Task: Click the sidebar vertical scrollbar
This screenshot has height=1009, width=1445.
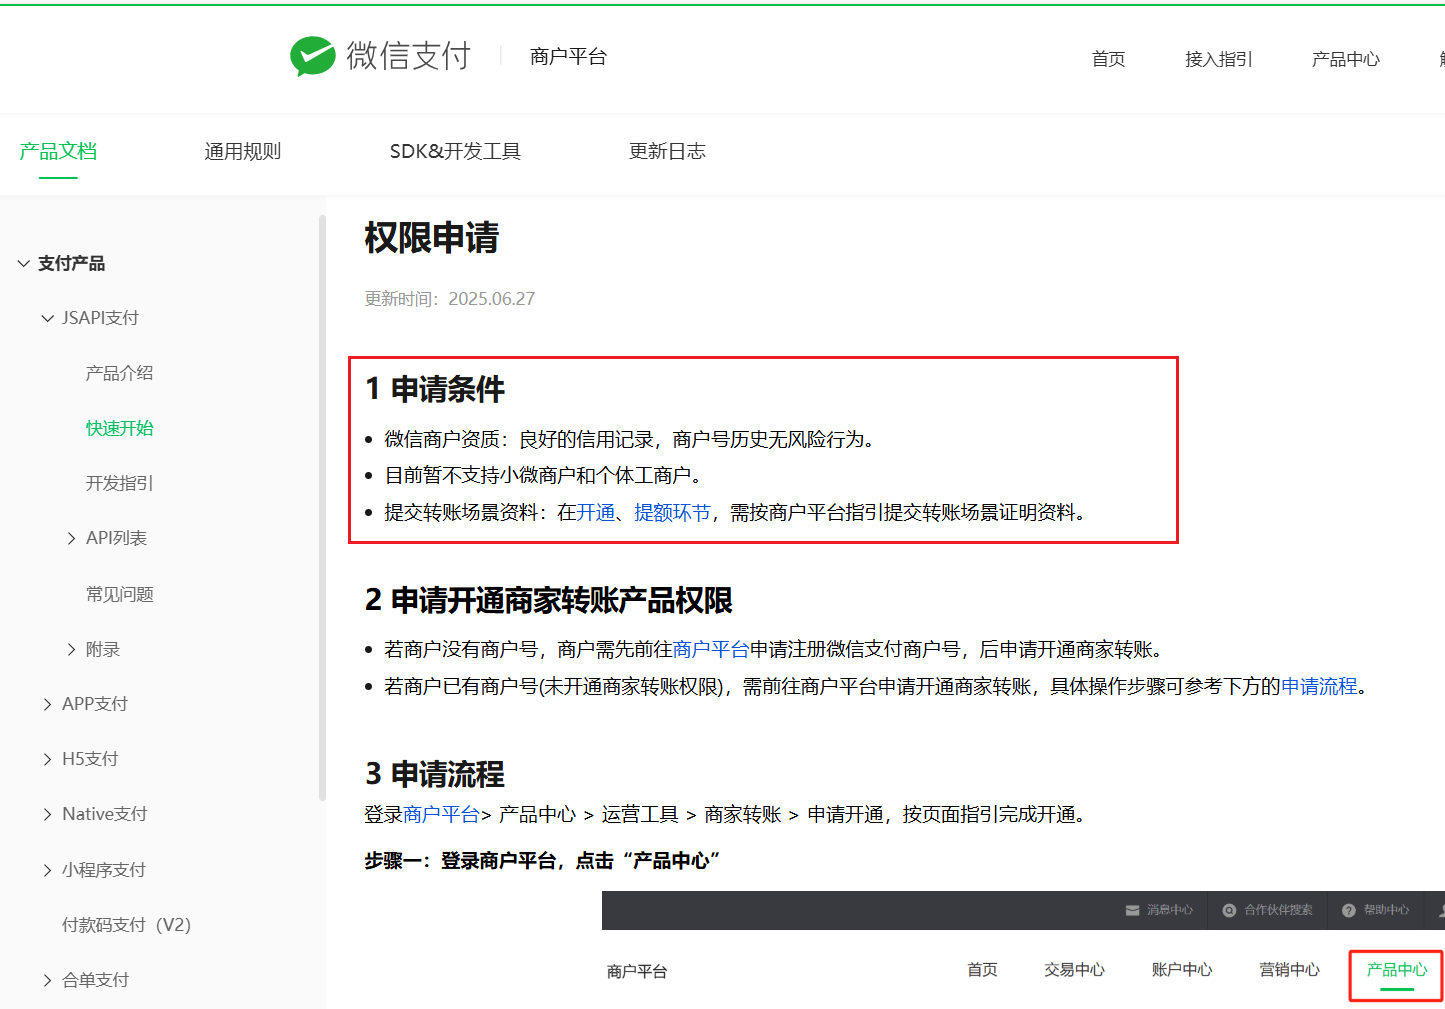Action: [x=322, y=507]
